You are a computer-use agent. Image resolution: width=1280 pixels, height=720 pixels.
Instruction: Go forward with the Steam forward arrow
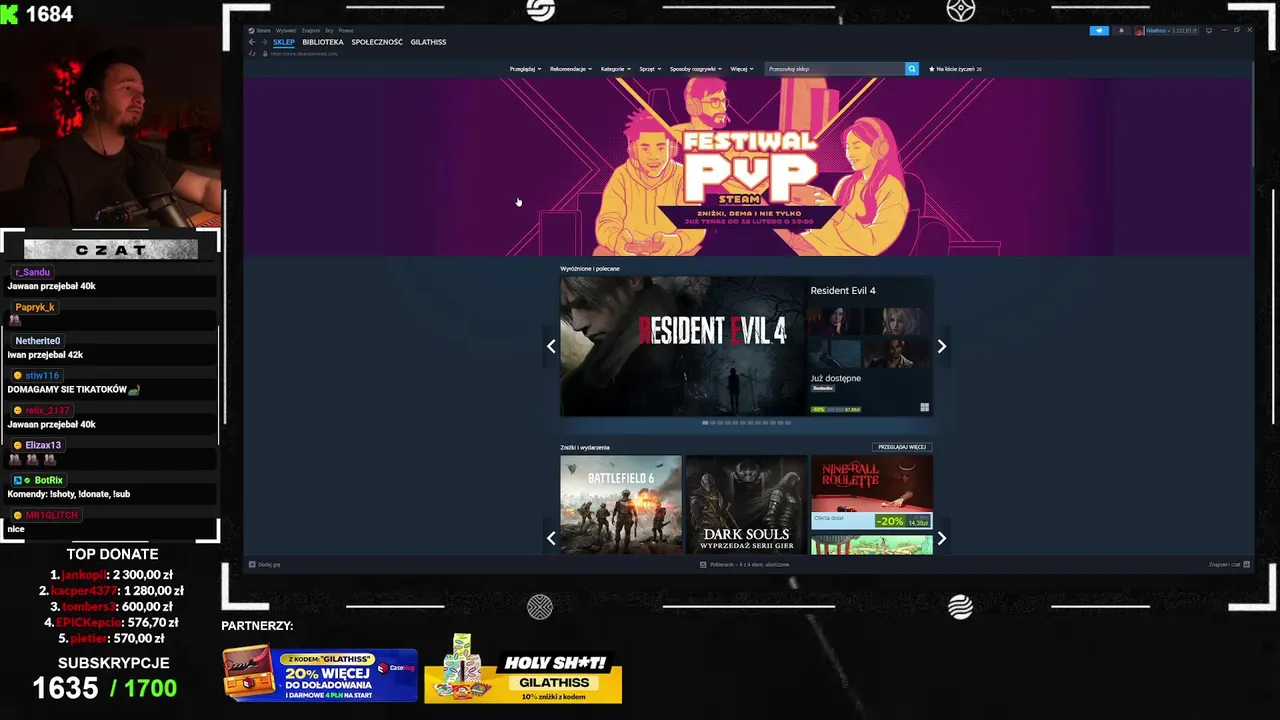click(264, 42)
